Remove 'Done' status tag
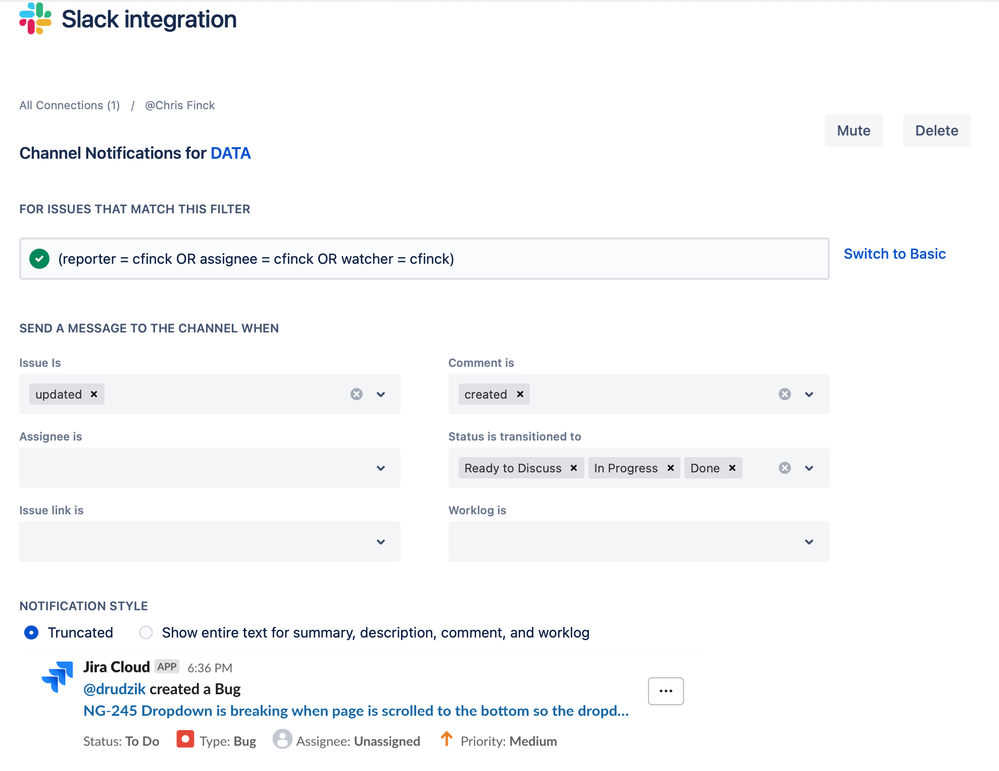This screenshot has width=999, height=771. (732, 468)
